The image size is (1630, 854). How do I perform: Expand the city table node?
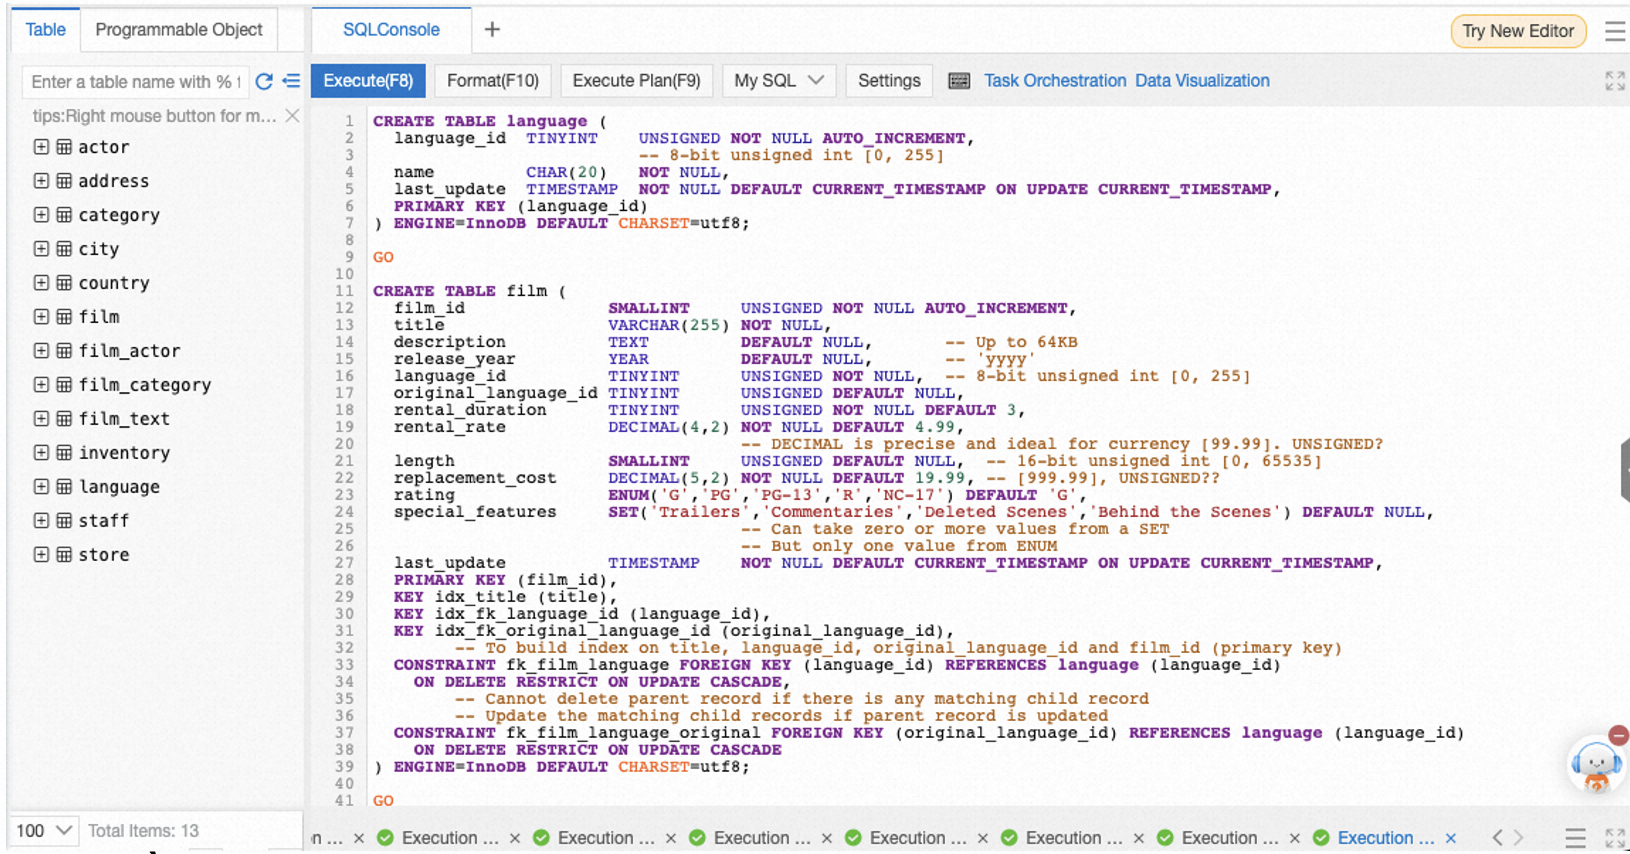[41, 249]
